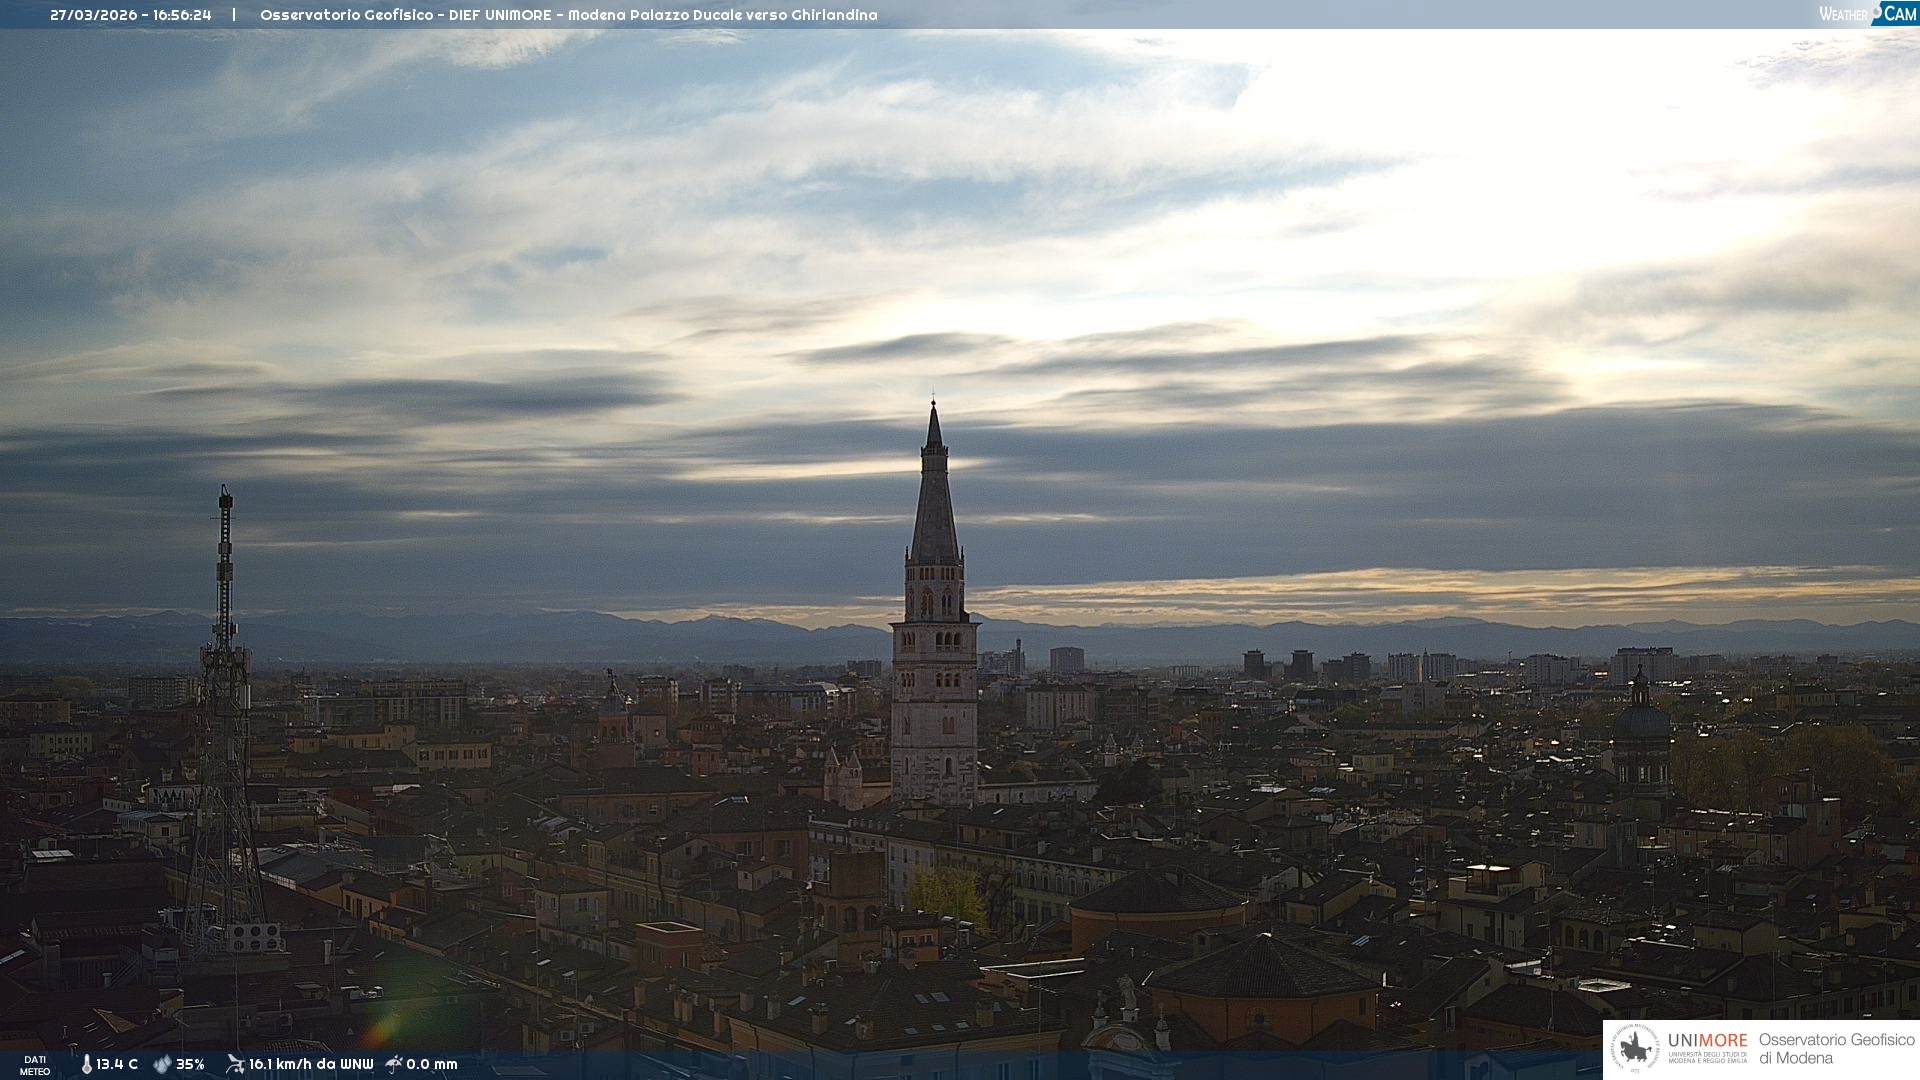Click the 0.0 mm rainfall value
This screenshot has height=1080, width=1920.
[x=432, y=1065]
